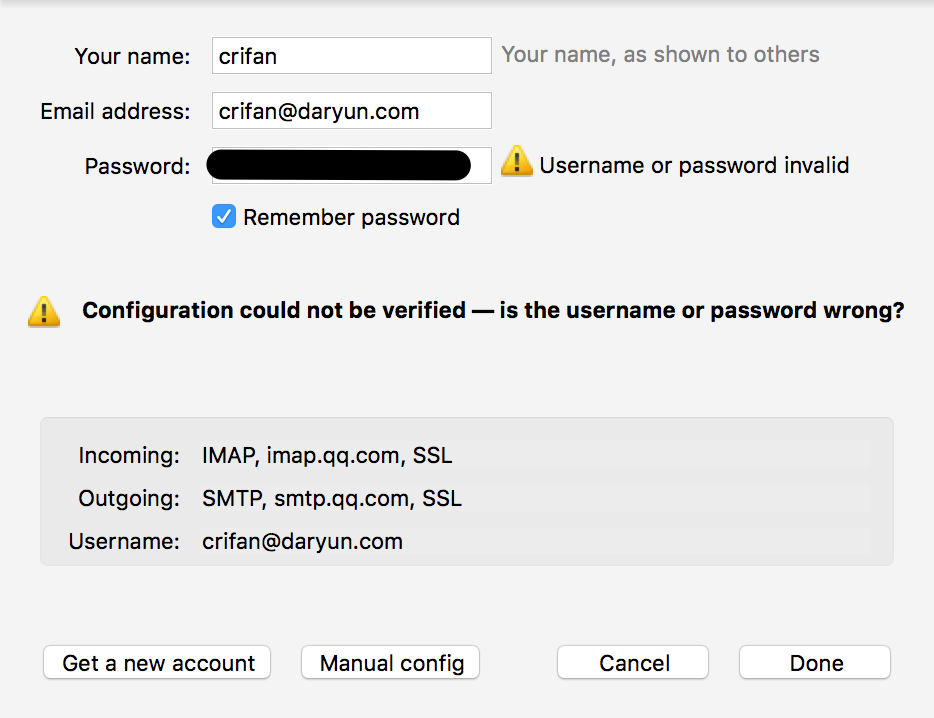Screen dimensions: 934x718
Task: Select the "IMAP, imap.qq.com, SSL" server details
Action: click(x=327, y=456)
